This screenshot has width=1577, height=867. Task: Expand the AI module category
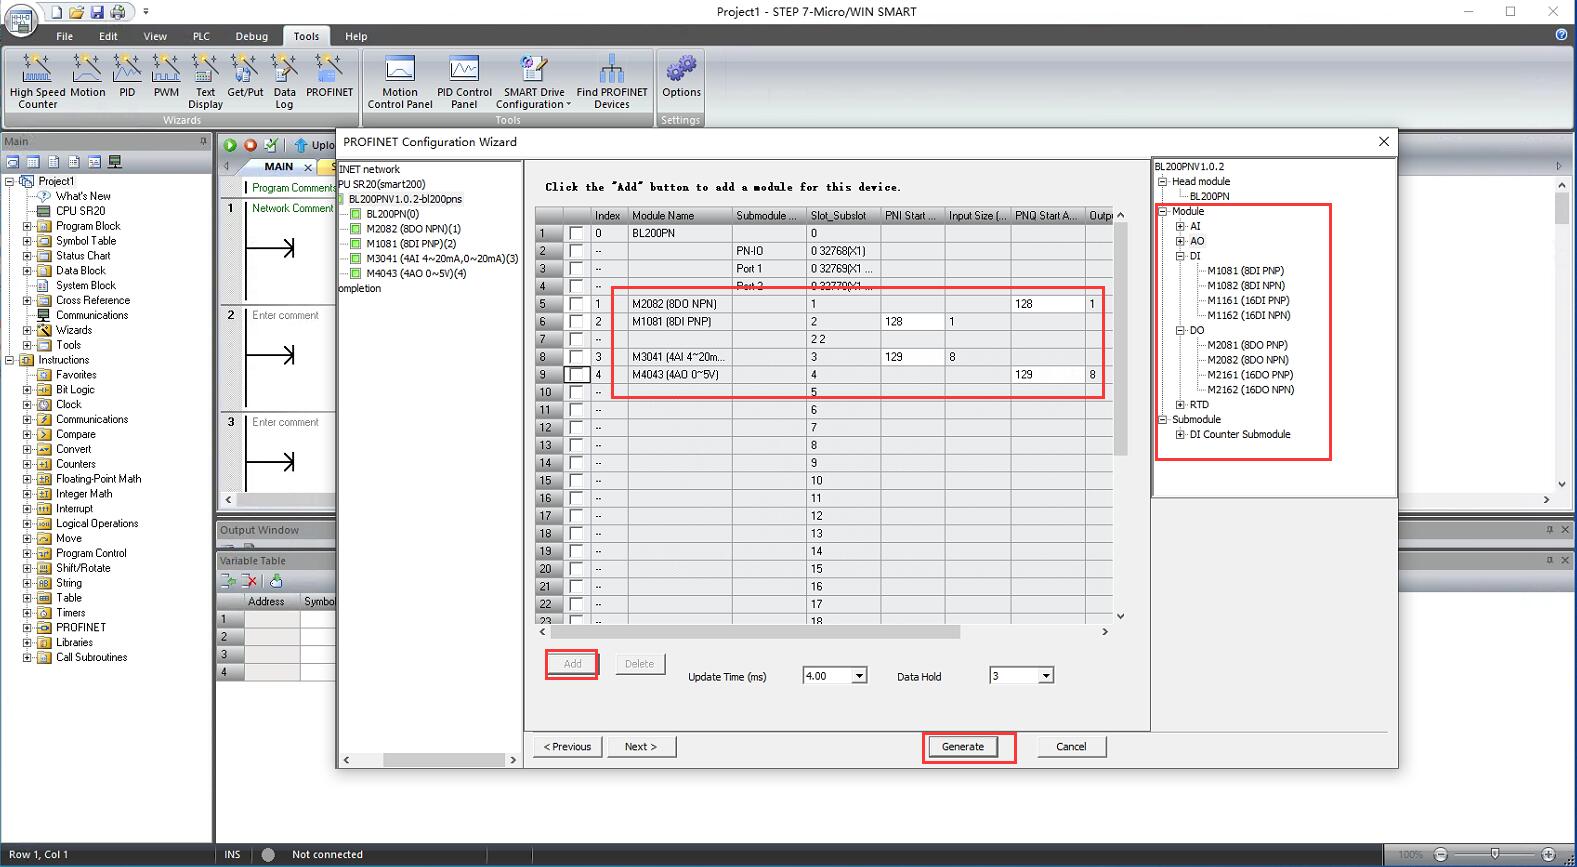pos(1180,226)
